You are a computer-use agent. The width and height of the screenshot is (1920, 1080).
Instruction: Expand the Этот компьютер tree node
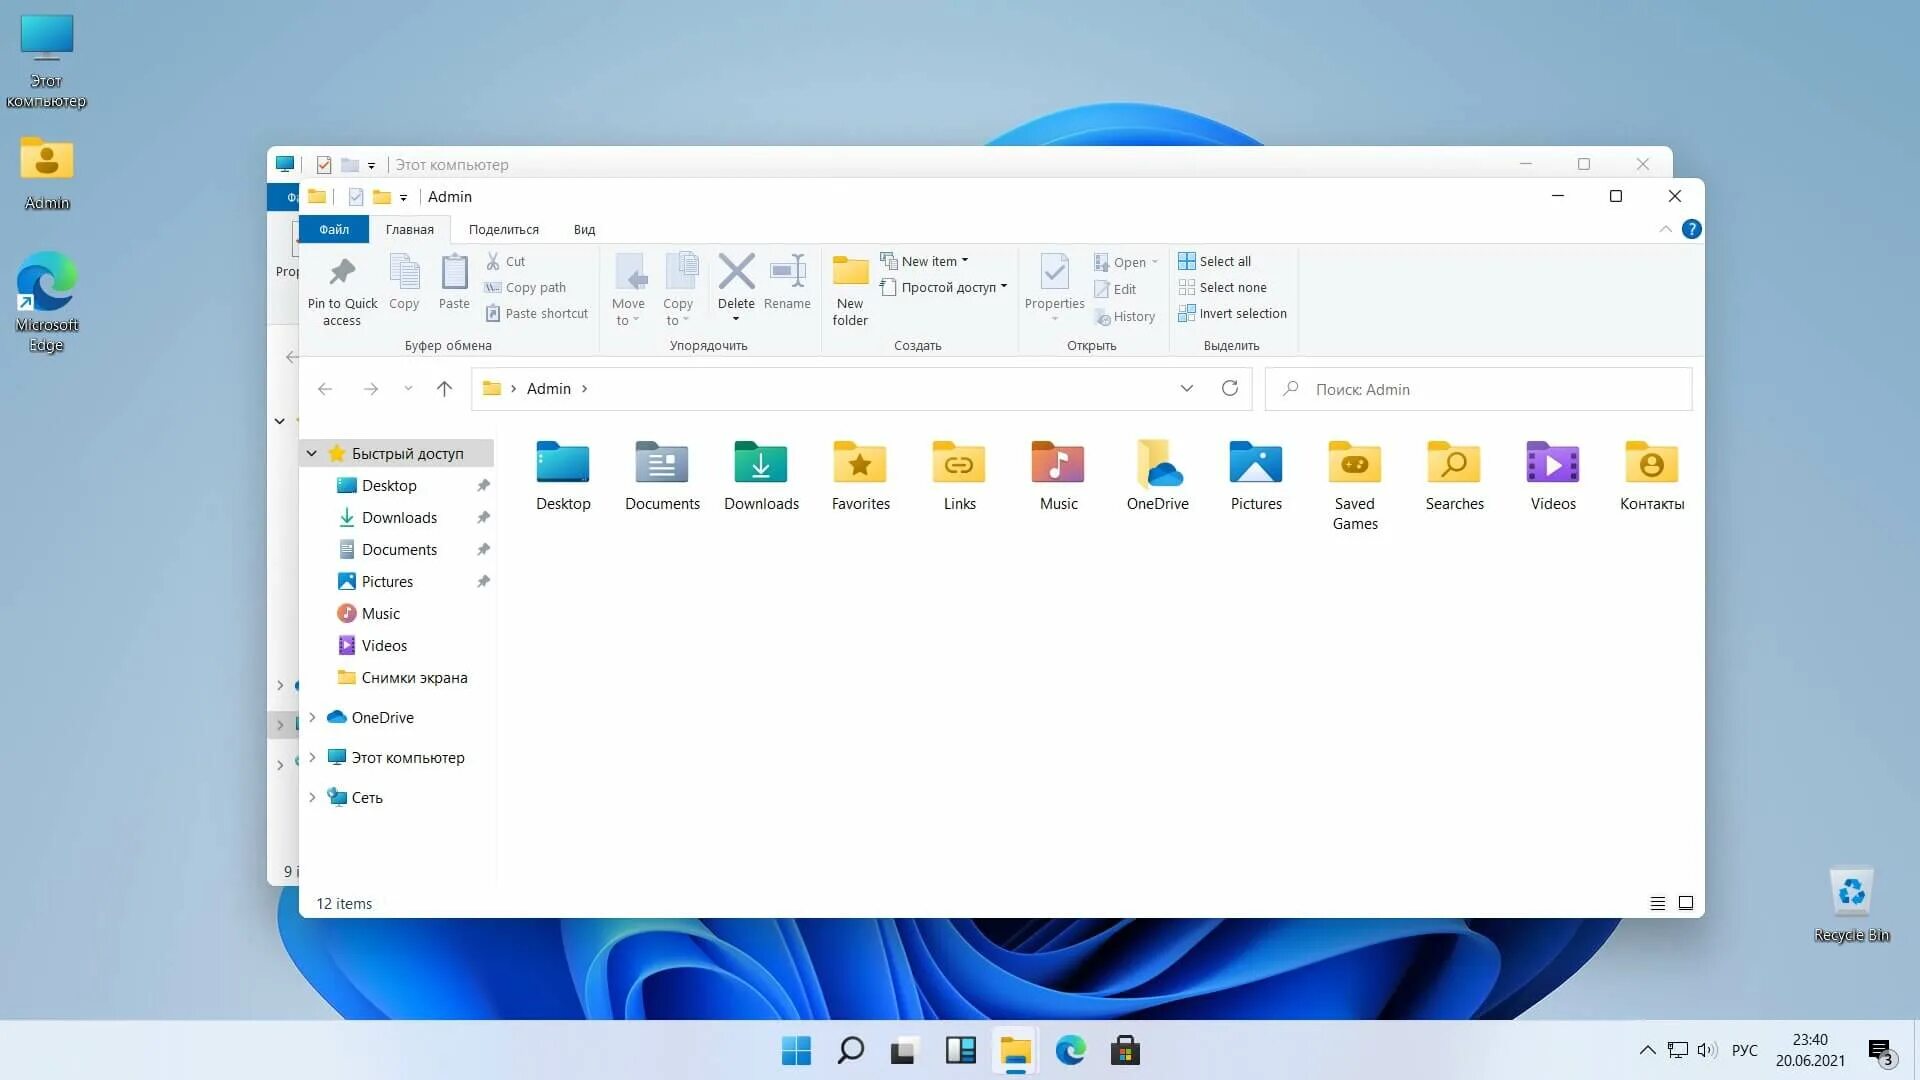pyautogui.click(x=312, y=758)
